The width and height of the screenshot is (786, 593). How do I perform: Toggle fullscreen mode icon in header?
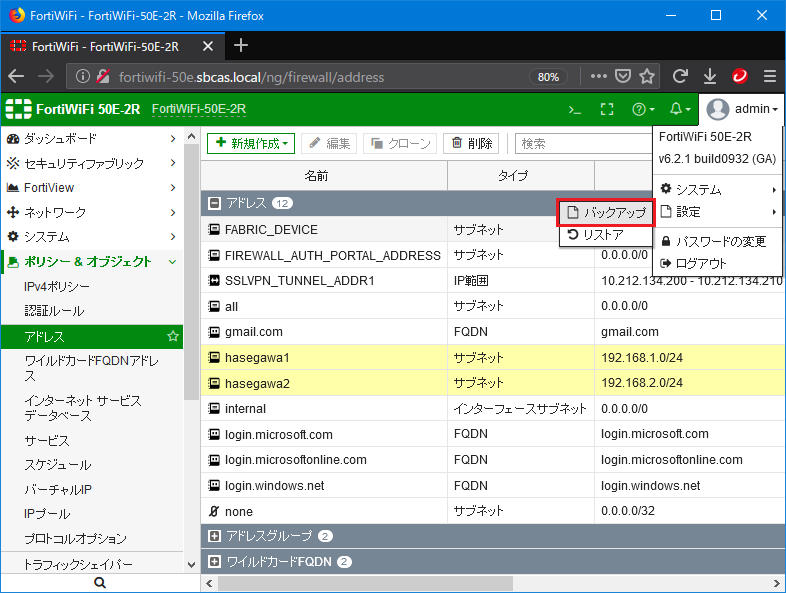point(607,109)
